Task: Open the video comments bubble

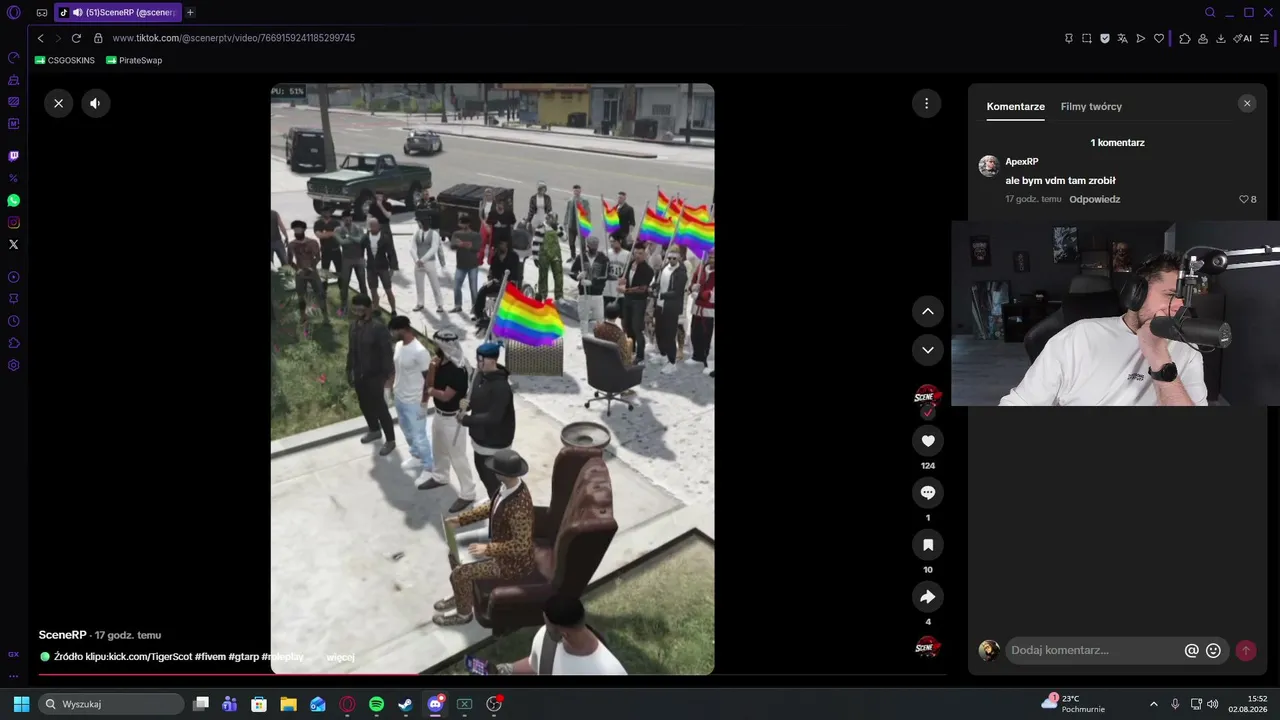Action: (x=927, y=493)
